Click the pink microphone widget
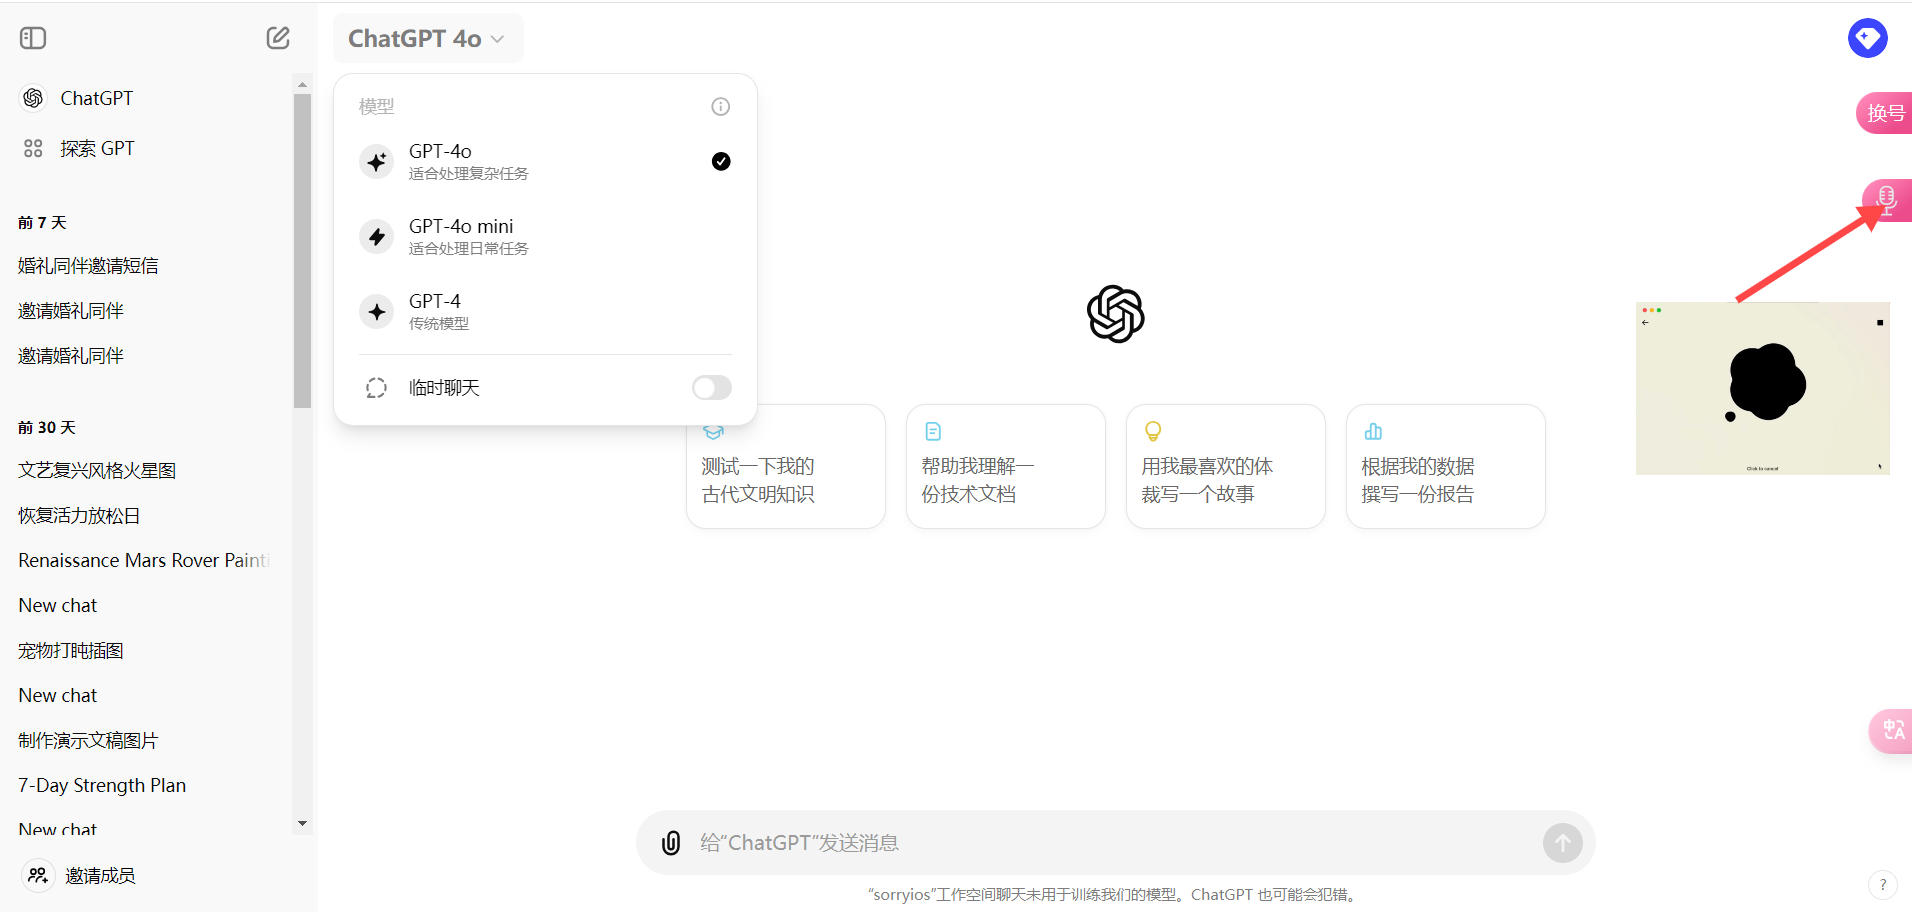This screenshot has height=912, width=1912. tap(1887, 200)
